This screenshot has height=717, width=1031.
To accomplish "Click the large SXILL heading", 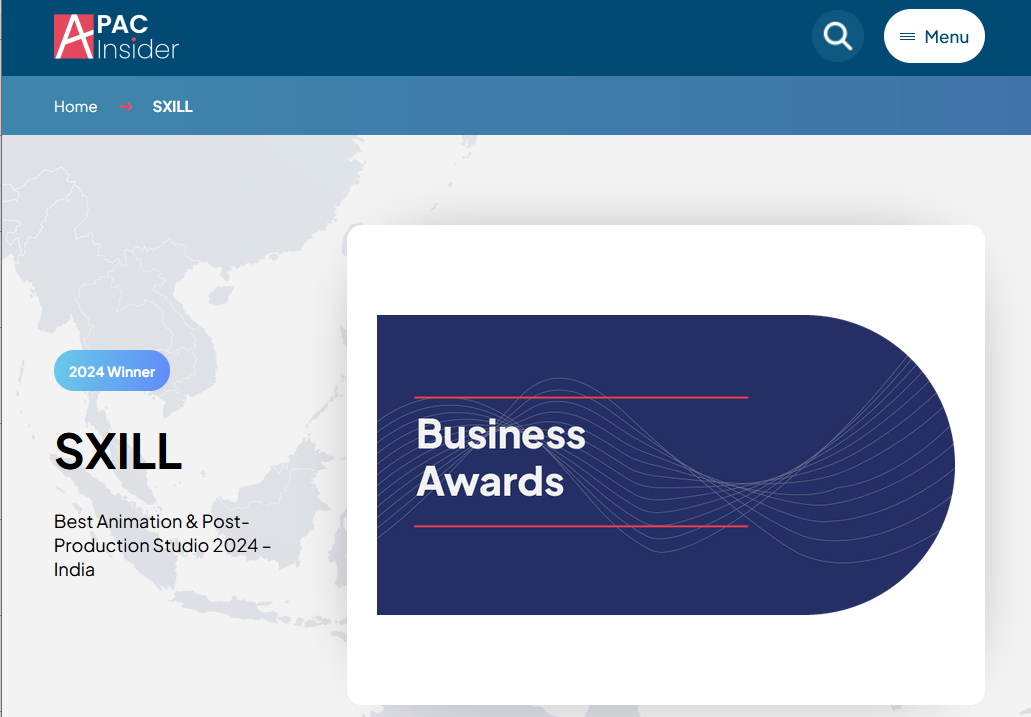I will (118, 451).
